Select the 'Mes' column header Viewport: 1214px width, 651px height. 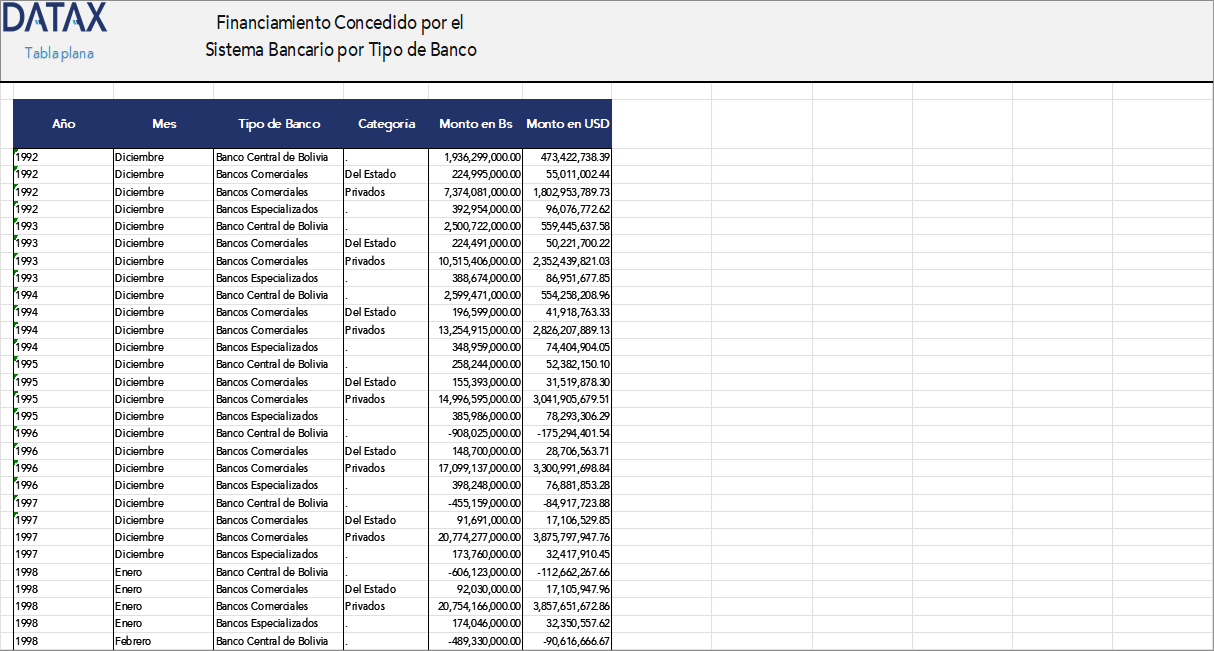click(x=163, y=123)
